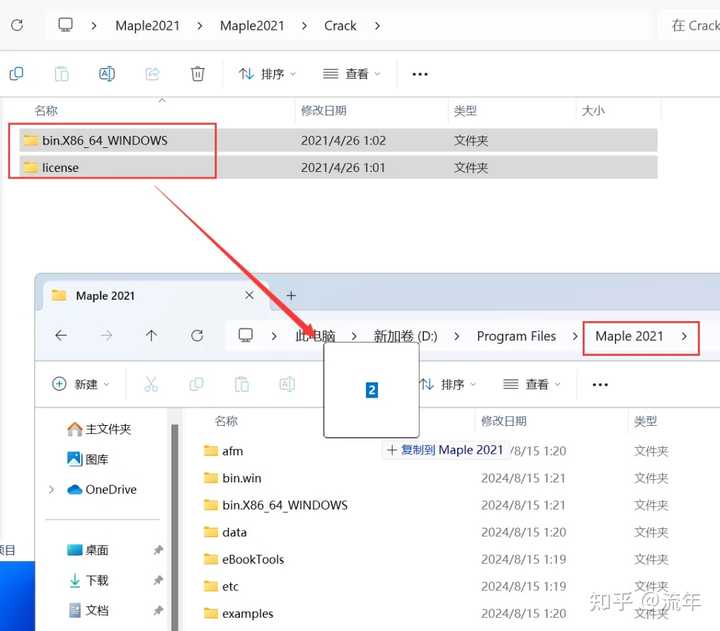Viewport: 720px width, 631px height.
Task: Sort by 修改日期 column in Crack window
Action: (323, 111)
